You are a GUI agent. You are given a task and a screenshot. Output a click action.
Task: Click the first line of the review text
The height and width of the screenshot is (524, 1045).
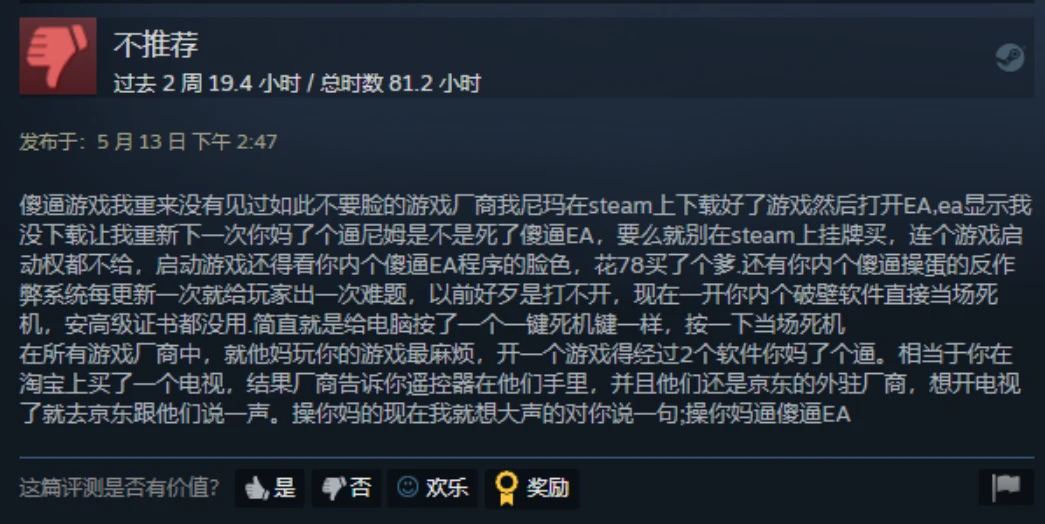[525, 205]
